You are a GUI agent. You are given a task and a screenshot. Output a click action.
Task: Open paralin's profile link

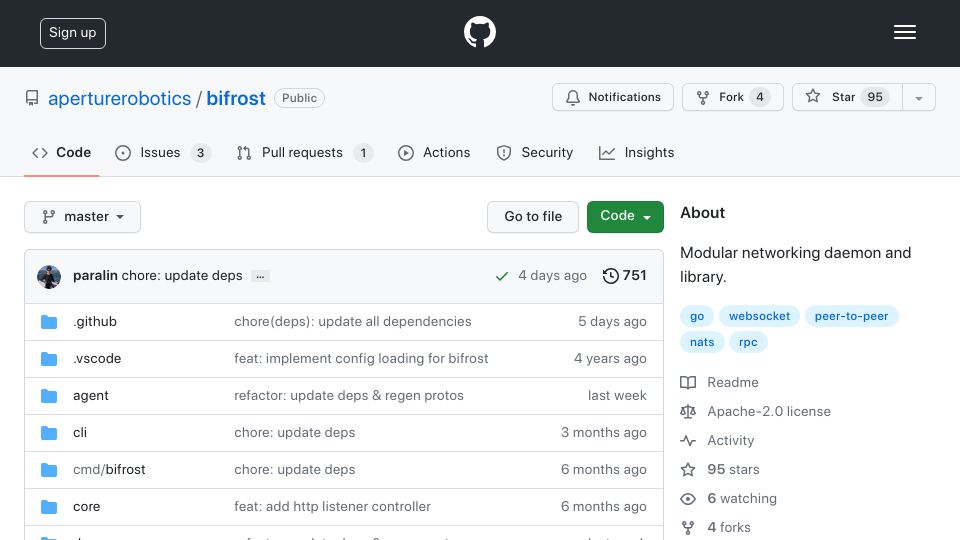click(95, 276)
